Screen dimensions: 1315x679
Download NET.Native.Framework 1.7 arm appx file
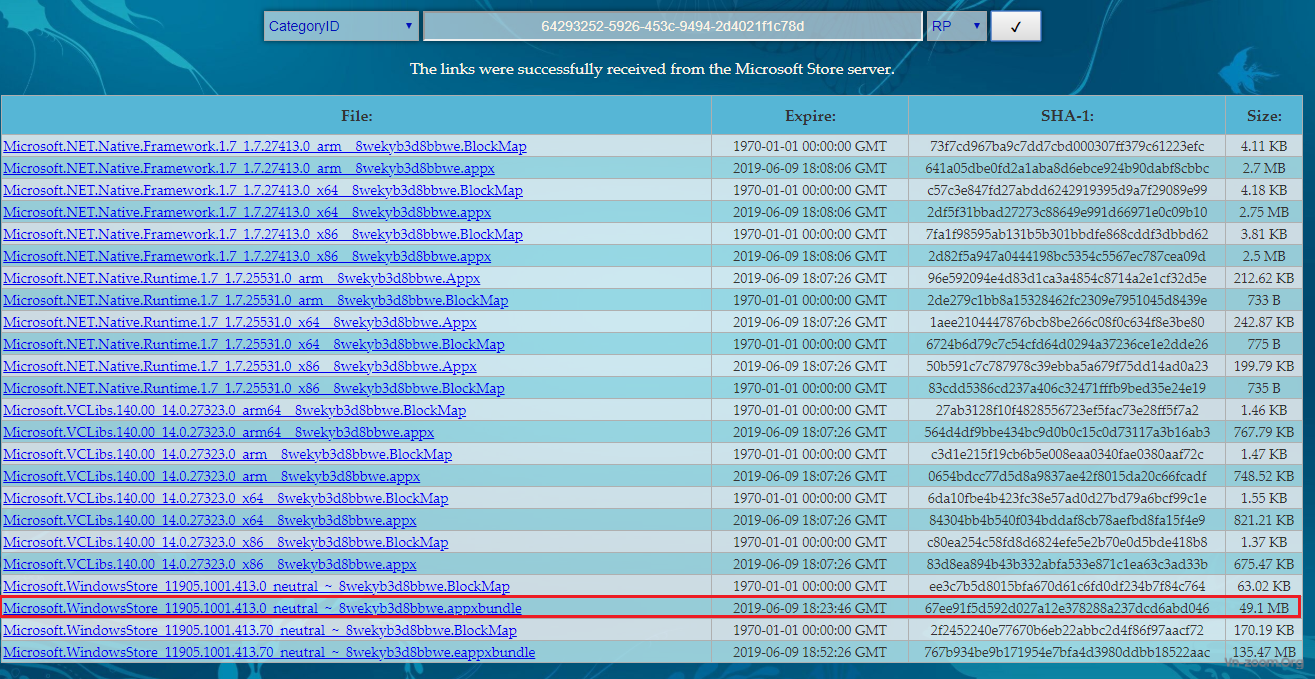[x=249, y=168]
